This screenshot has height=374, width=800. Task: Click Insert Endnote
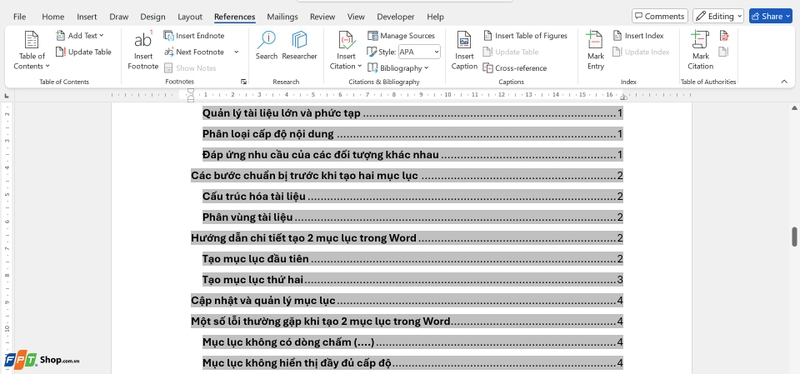point(194,36)
